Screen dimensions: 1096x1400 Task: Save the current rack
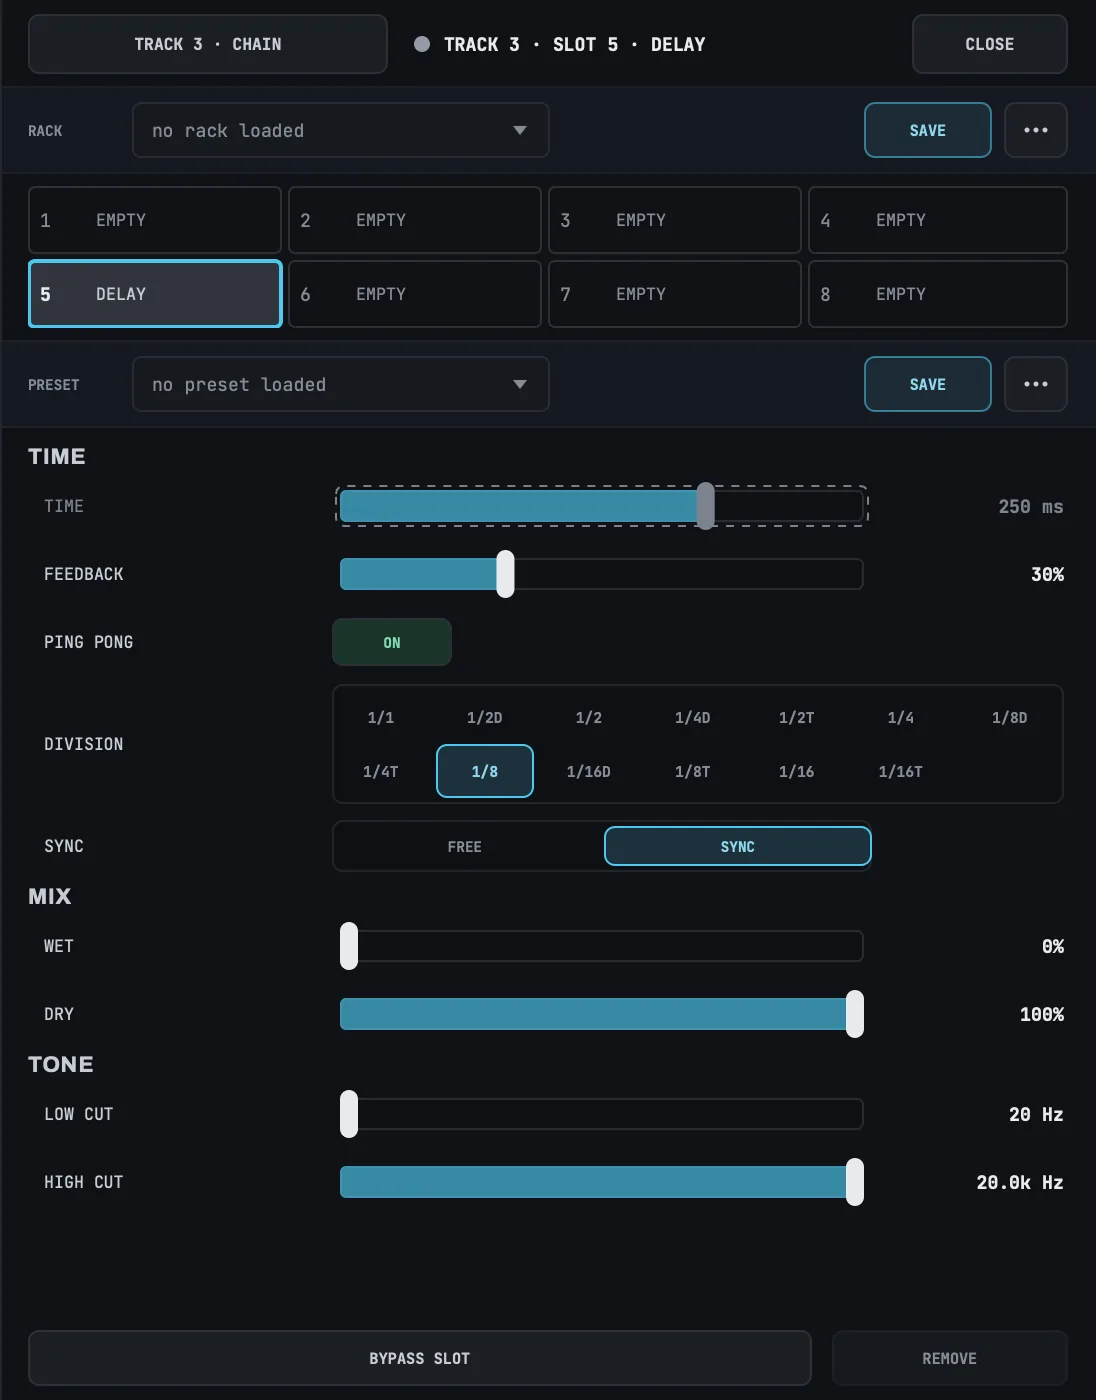click(928, 130)
